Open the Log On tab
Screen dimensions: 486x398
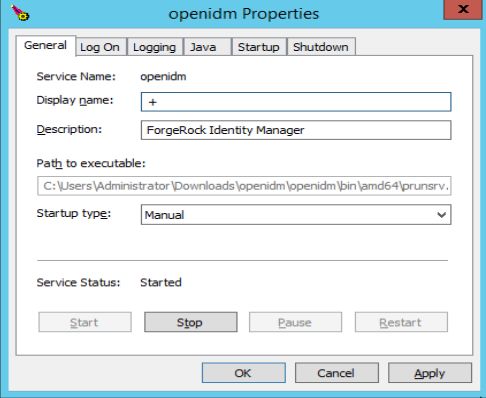(x=101, y=47)
